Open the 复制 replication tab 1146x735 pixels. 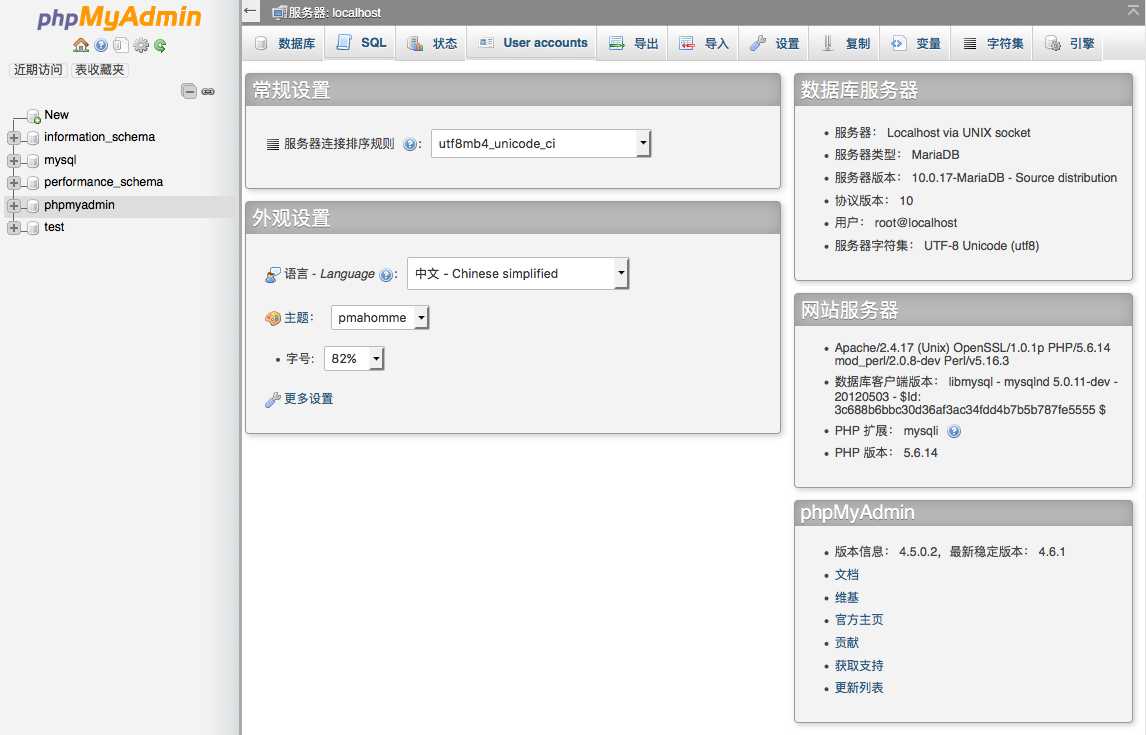point(846,43)
